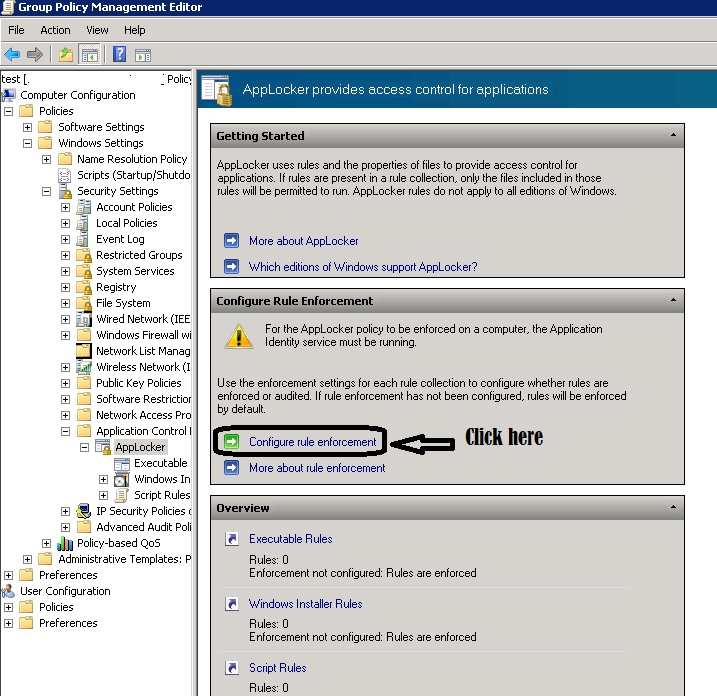Collapse the Policies node under Computer Configuration
Viewport: 717px width, 696px height.
click(9, 111)
